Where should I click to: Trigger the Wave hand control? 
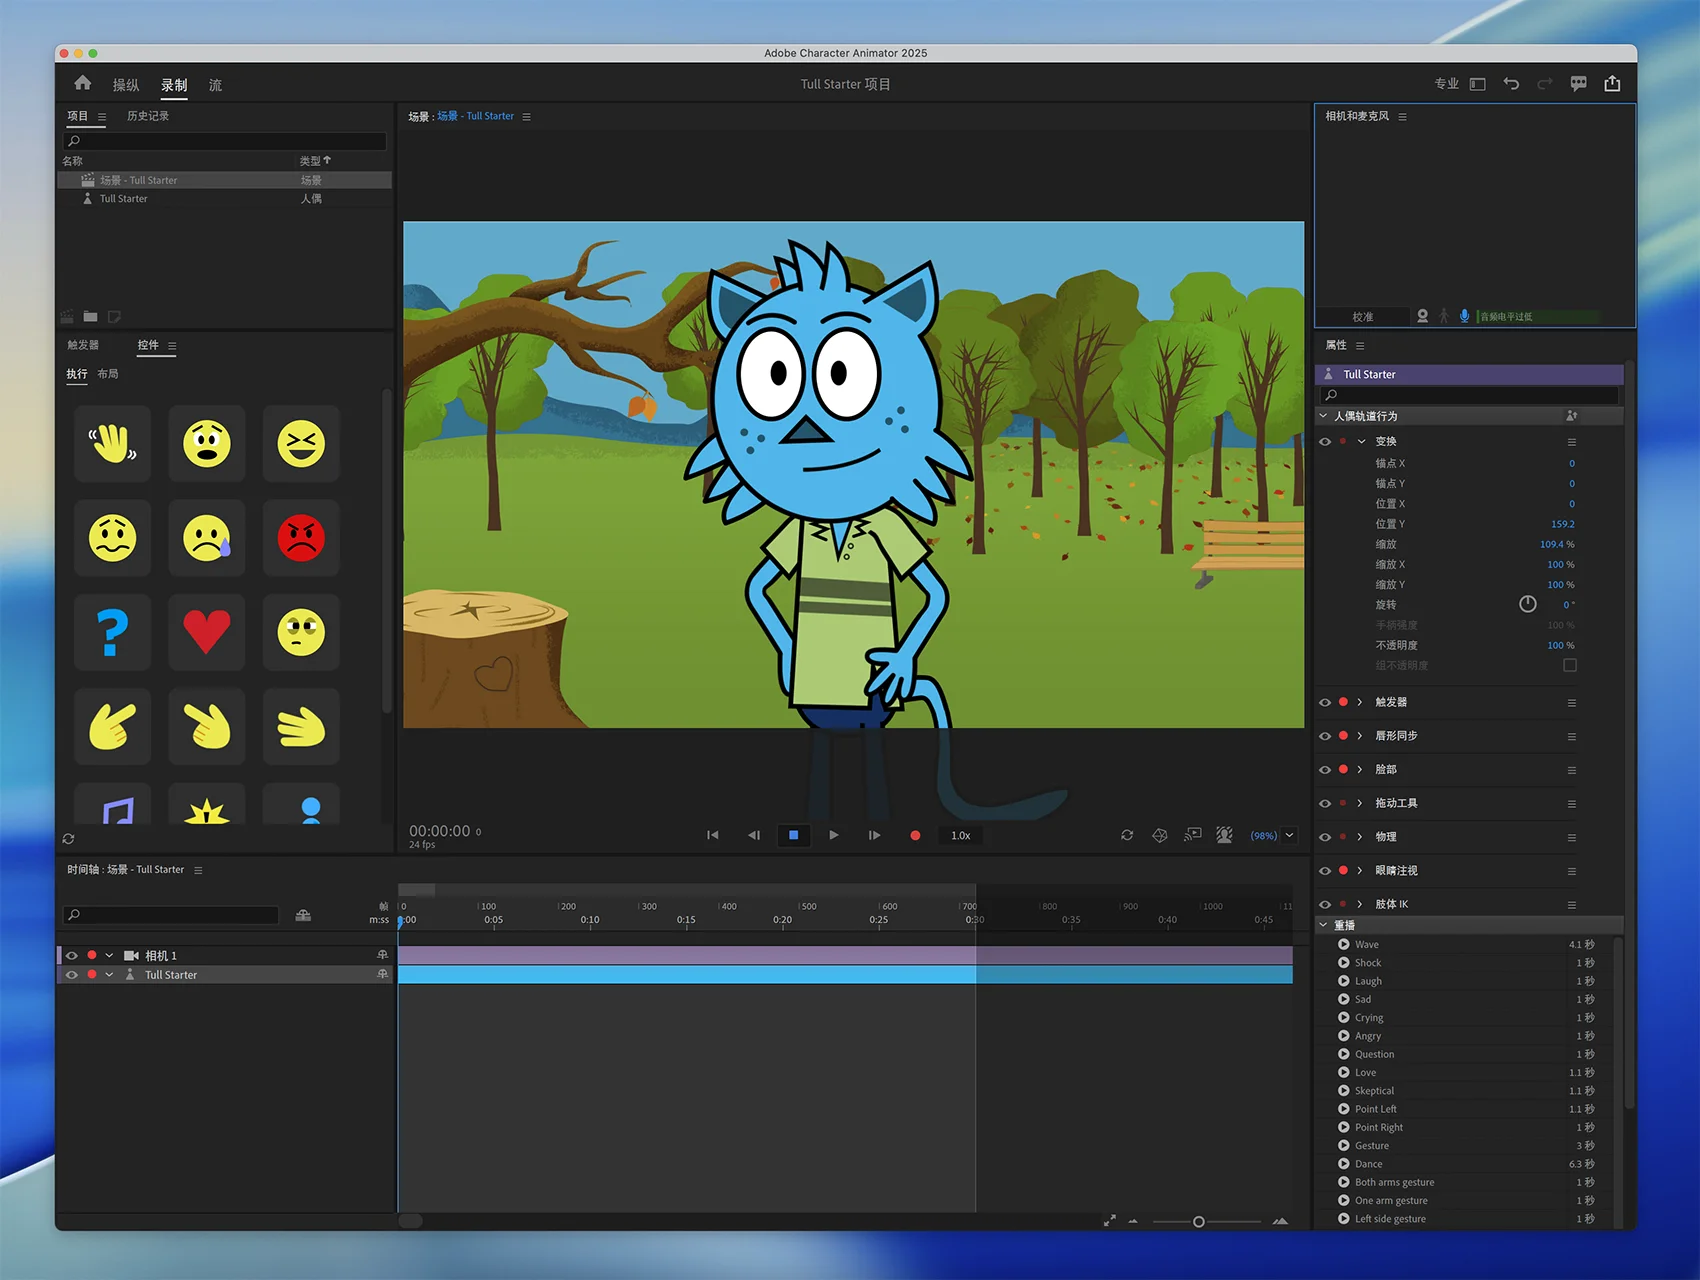(x=113, y=444)
